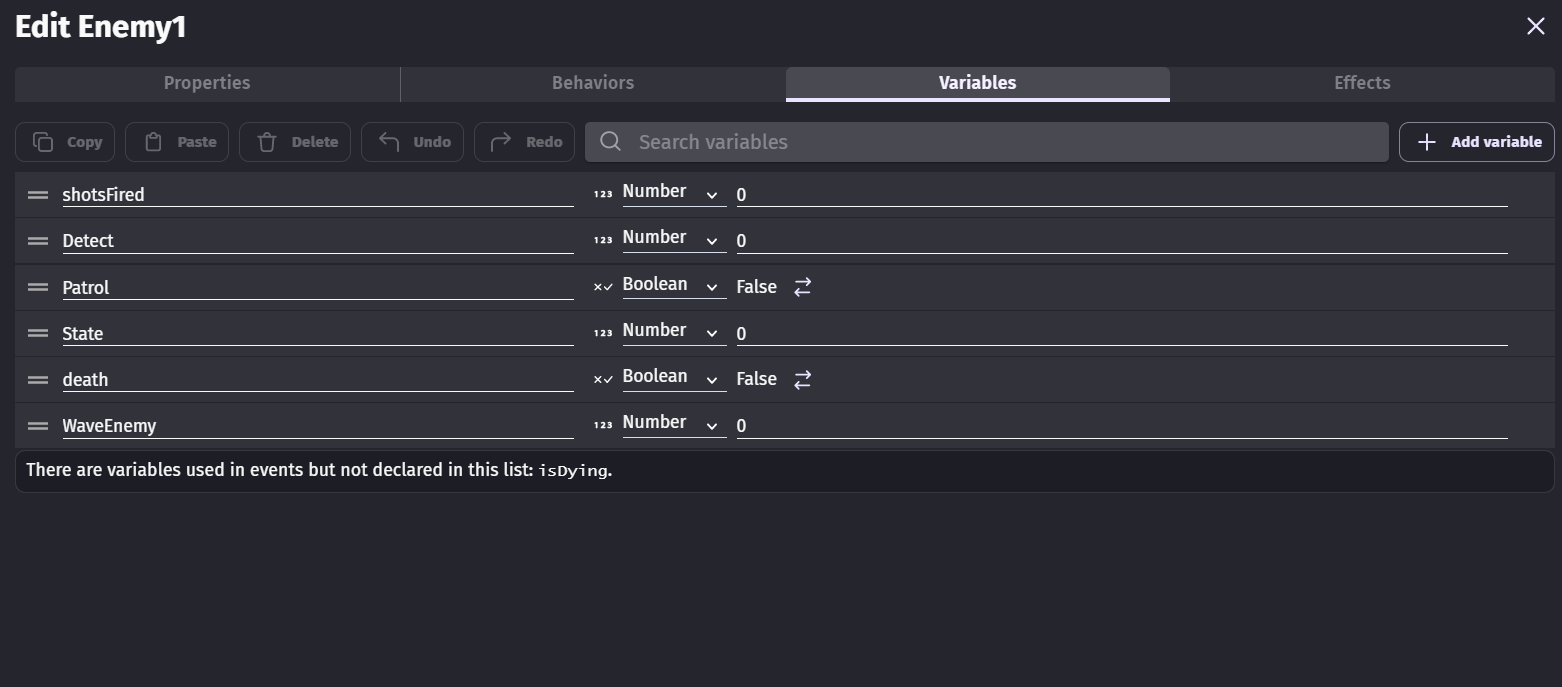Grab the drag handle for shotsFired
Viewport: 1562px width, 687px height.
[x=38, y=195]
